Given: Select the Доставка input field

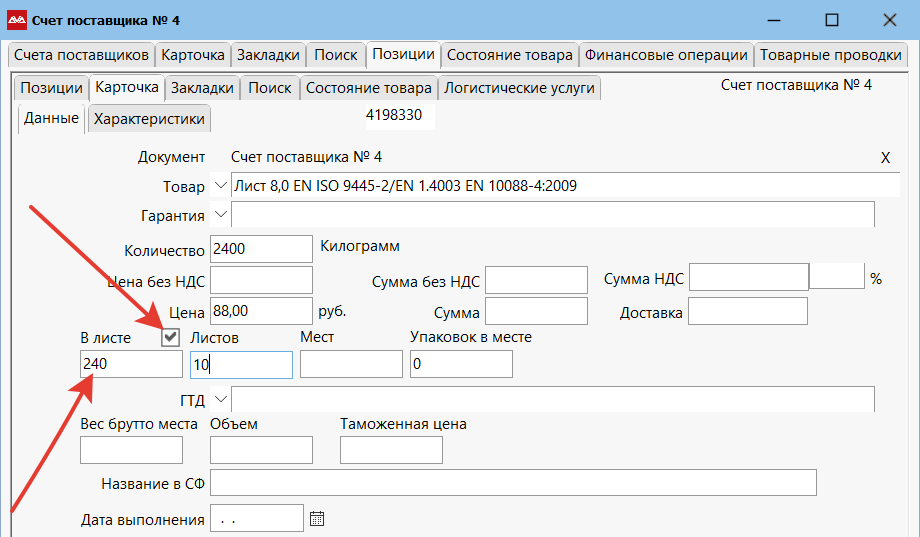Looking at the screenshot, I should (747, 312).
